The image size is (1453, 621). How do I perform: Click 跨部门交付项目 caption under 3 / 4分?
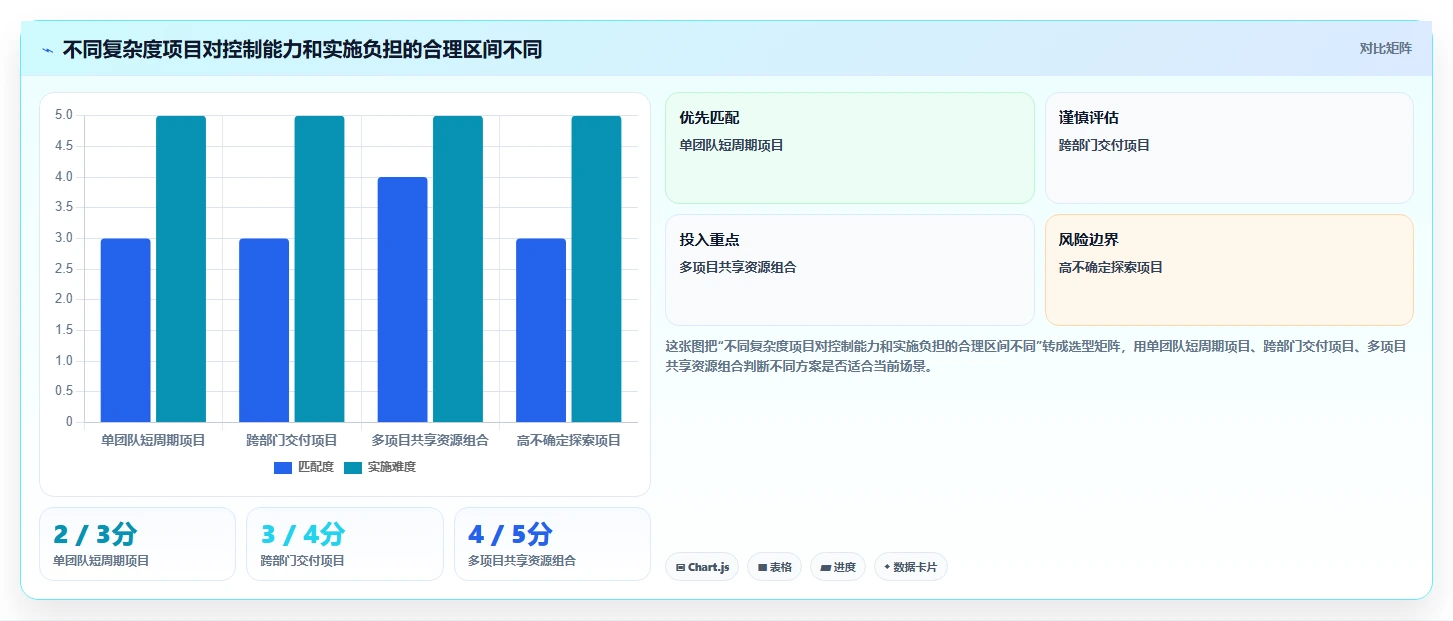point(302,561)
